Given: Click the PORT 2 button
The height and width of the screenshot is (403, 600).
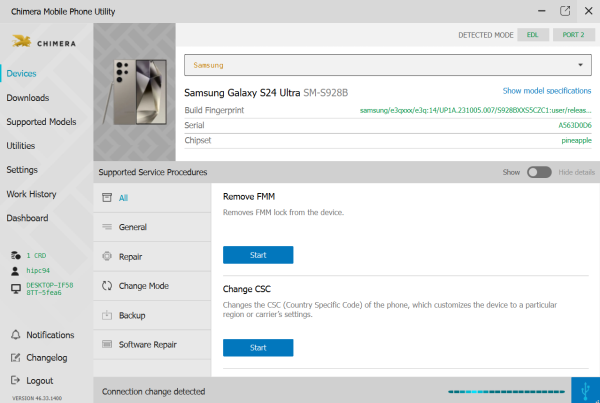Looking at the screenshot, I should (x=574, y=35).
